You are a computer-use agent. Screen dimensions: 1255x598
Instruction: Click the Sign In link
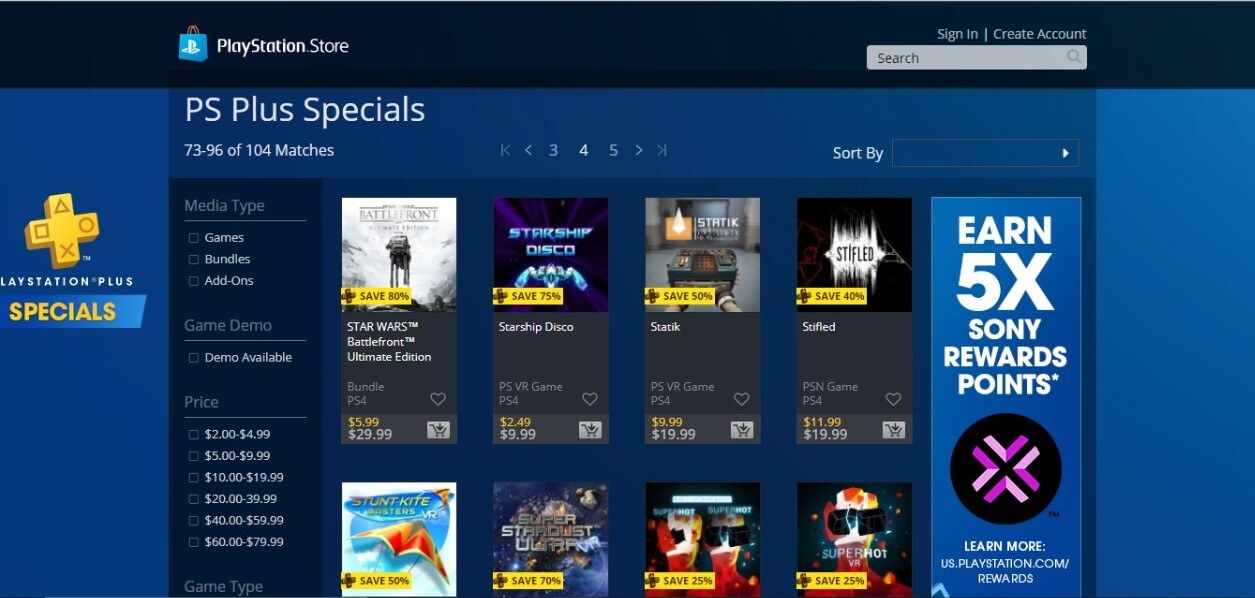coord(957,34)
